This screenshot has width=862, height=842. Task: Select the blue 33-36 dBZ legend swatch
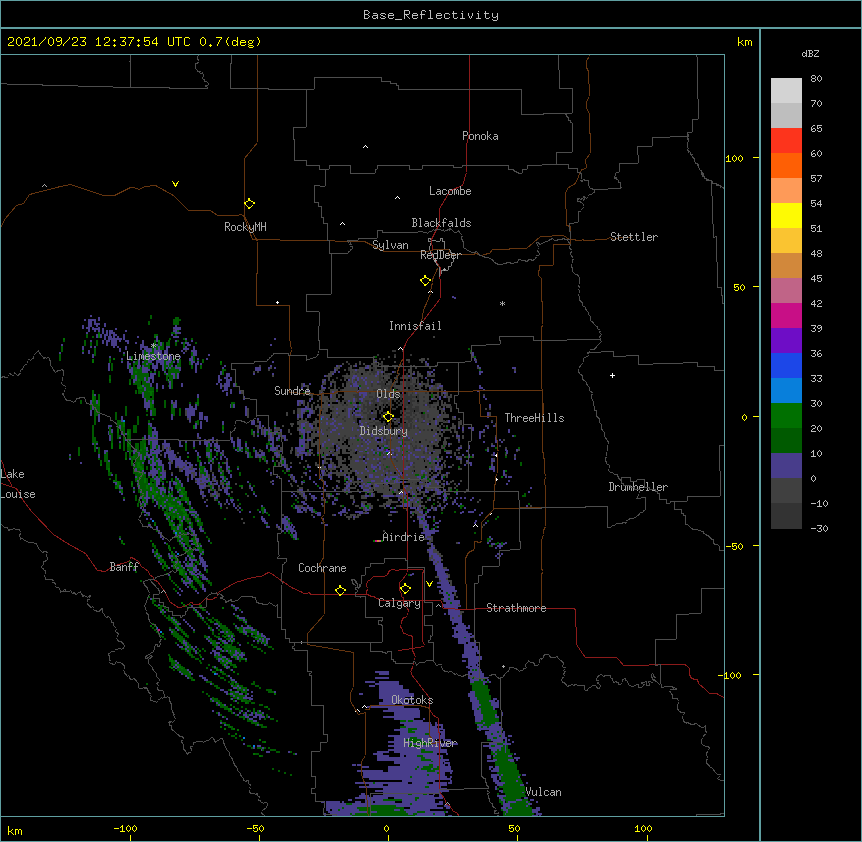pos(786,365)
